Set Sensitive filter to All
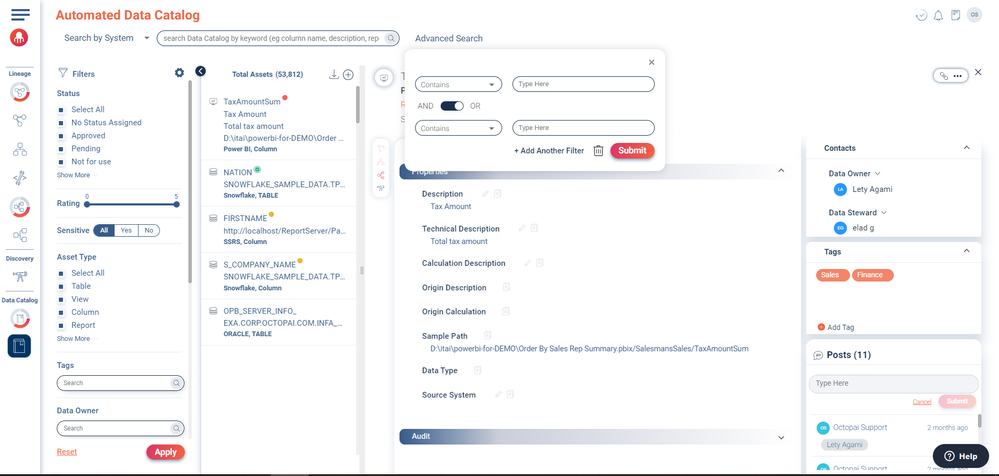The image size is (999, 476). [x=104, y=231]
